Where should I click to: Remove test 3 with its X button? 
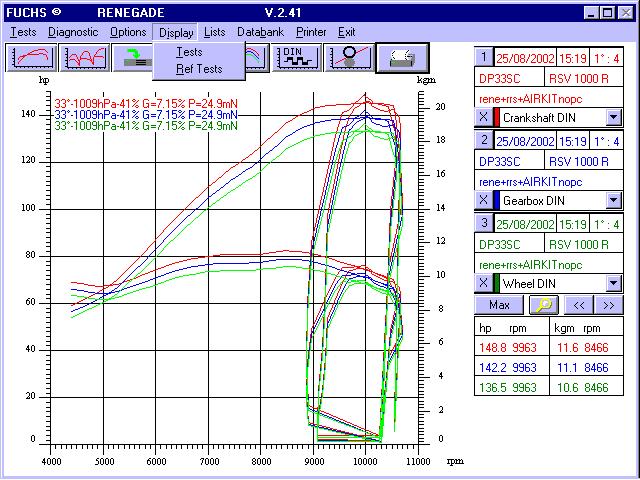click(483, 283)
